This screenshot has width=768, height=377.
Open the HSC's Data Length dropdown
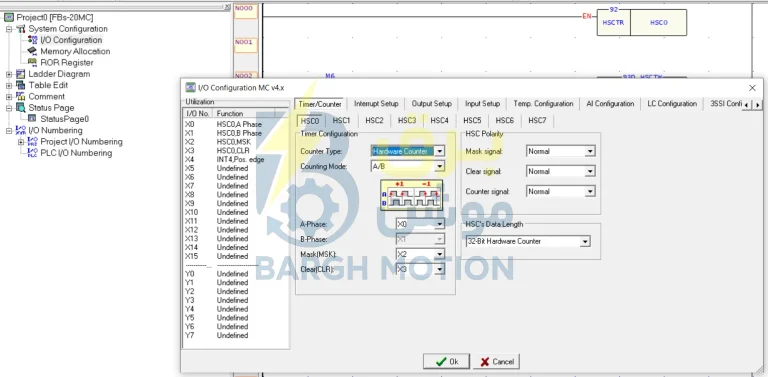click(x=585, y=241)
